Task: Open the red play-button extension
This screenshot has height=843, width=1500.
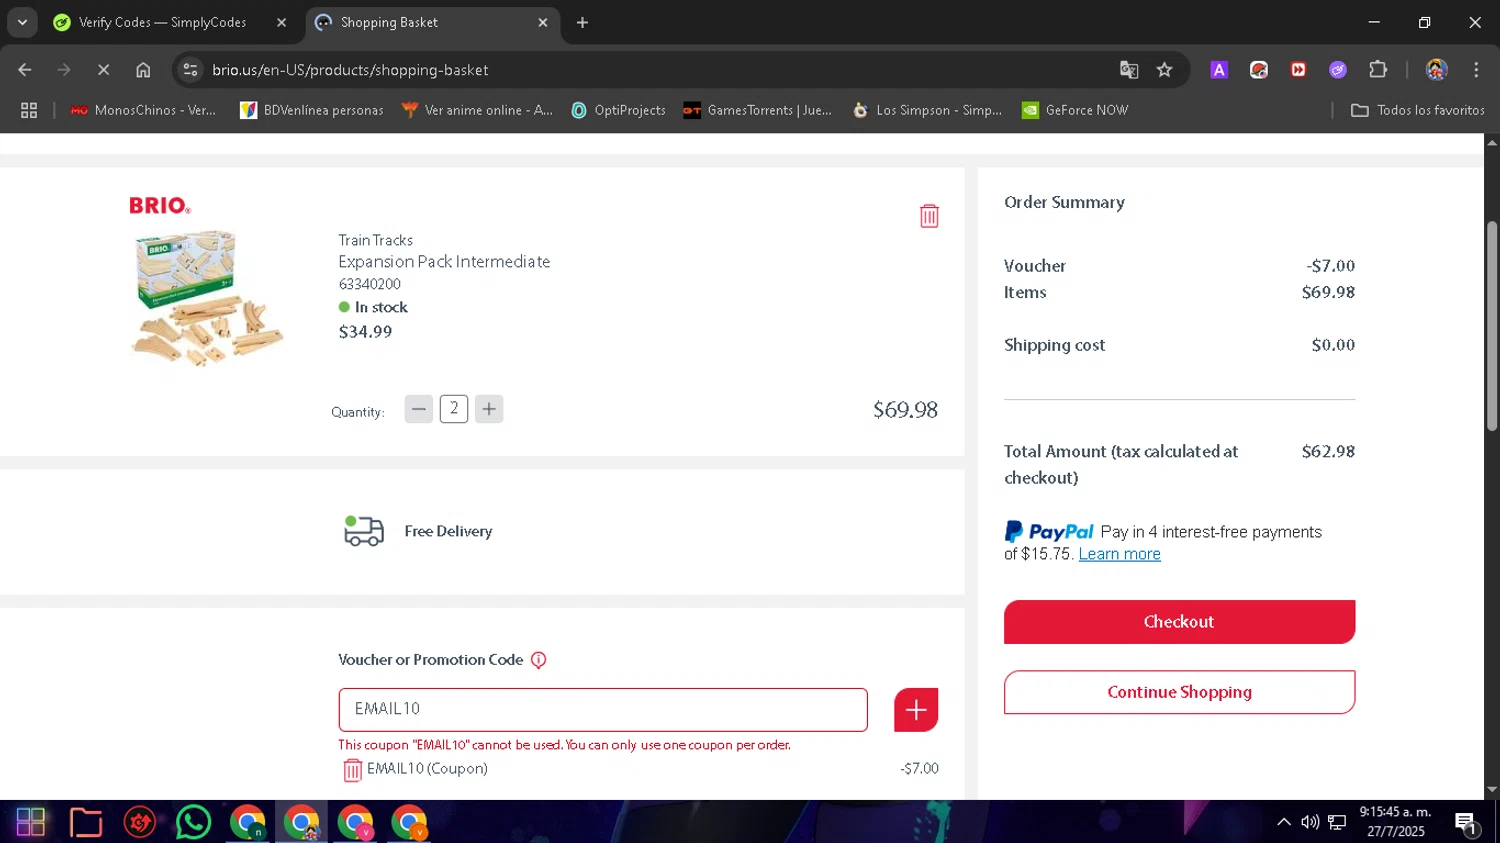Action: [x=1298, y=70]
